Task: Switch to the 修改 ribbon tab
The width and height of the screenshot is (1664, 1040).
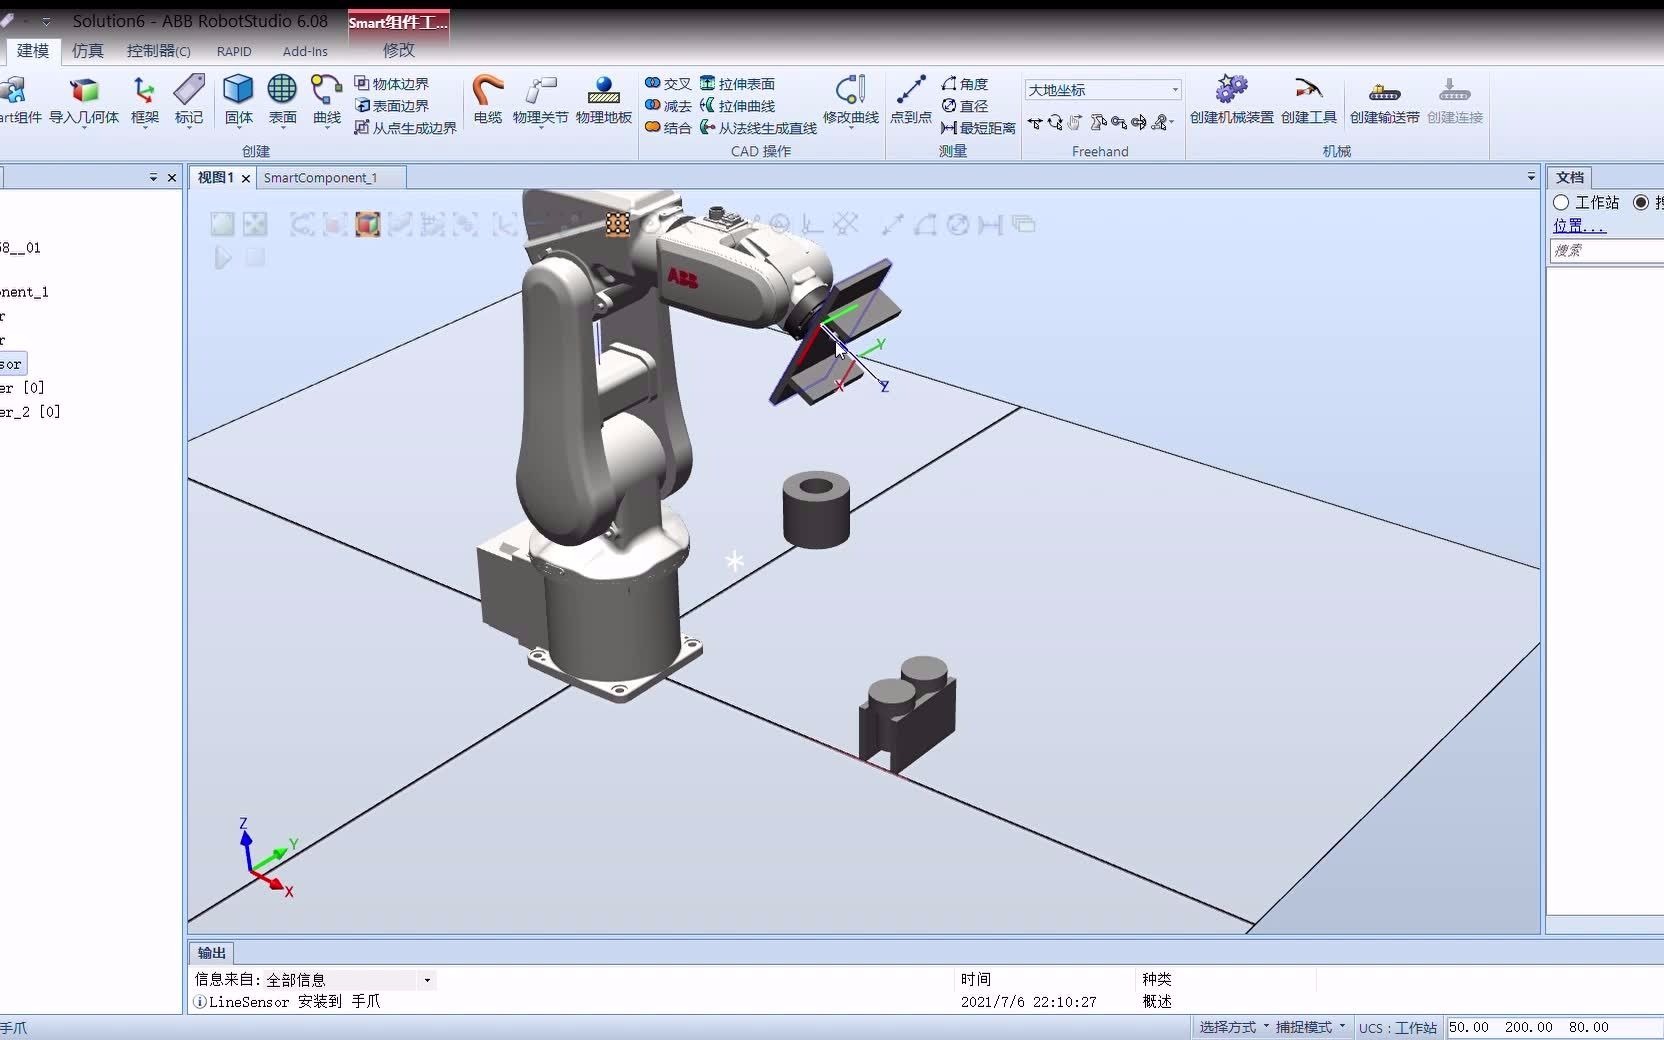Action: pyautogui.click(x=398, y=50)
